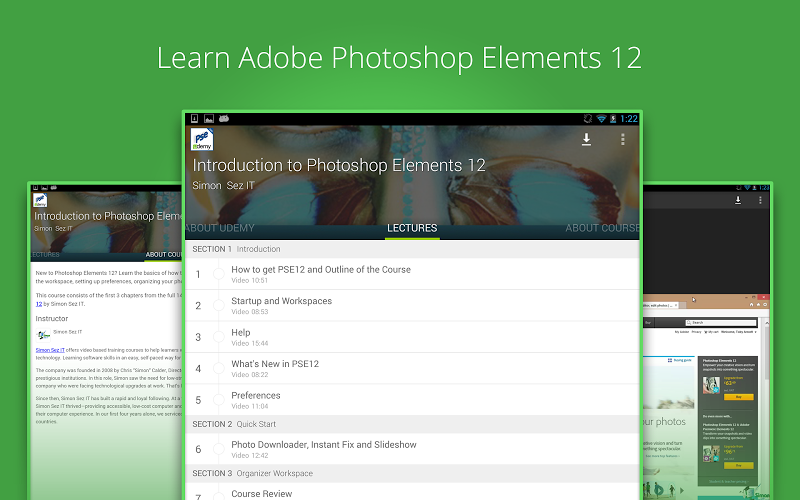
Task: Tap instructor name Simon Sez IT in center header
Action: point(223,186)
